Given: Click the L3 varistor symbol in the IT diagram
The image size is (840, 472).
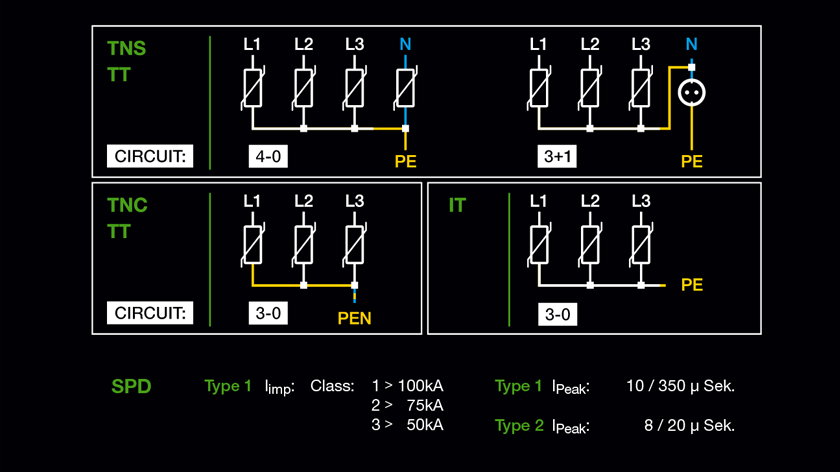Looking at the screenshot, I should [641, 245].
